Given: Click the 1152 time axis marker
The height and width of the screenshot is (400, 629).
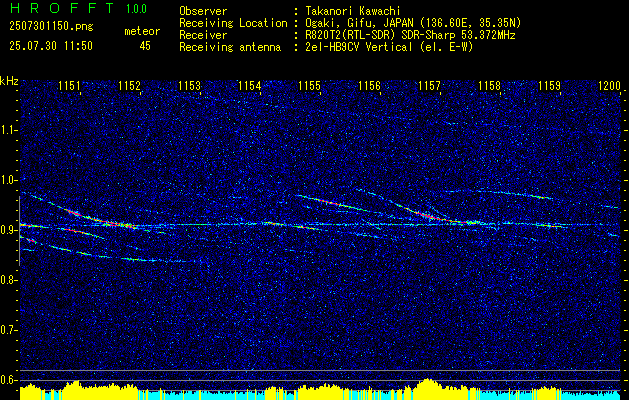Looking at the screenshot, I should [130, 86].
